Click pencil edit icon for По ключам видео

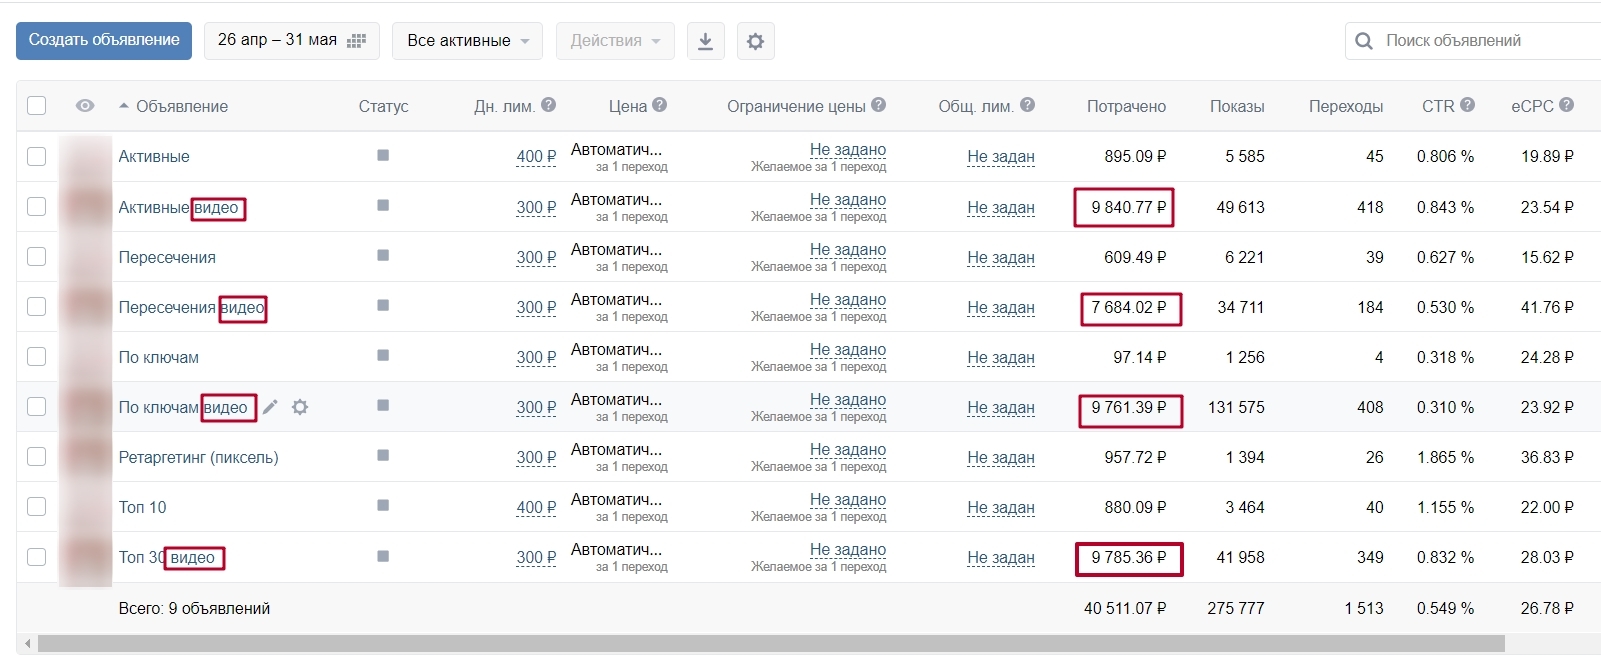tap(270, 407)
